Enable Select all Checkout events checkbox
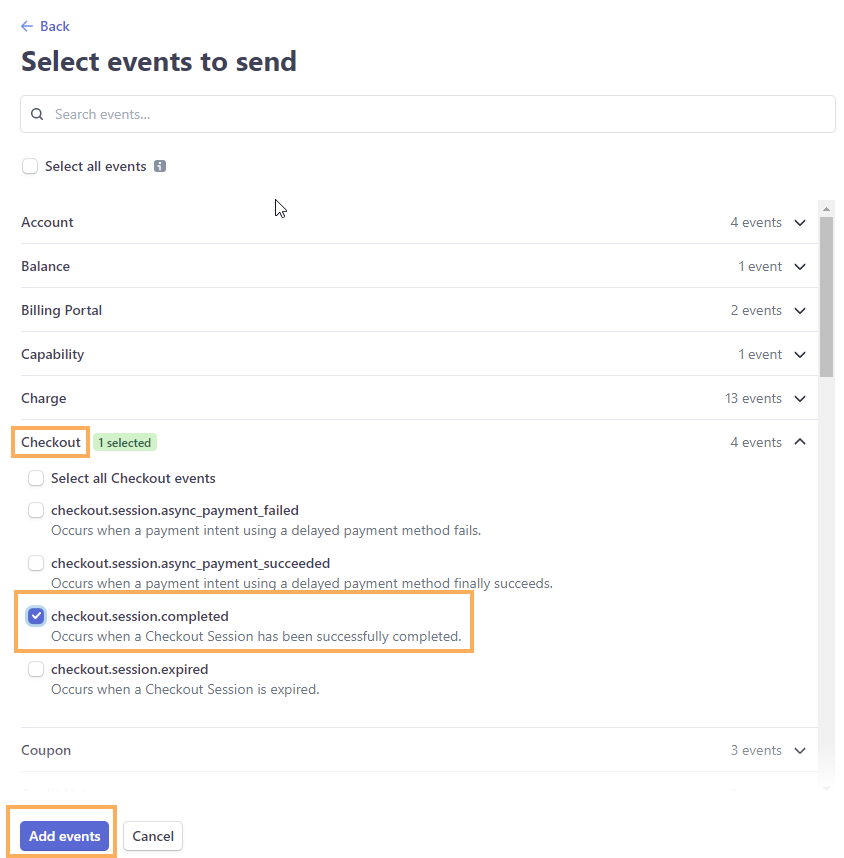The height and width of the screenshot is (858, 844). (x=36, y=478)
